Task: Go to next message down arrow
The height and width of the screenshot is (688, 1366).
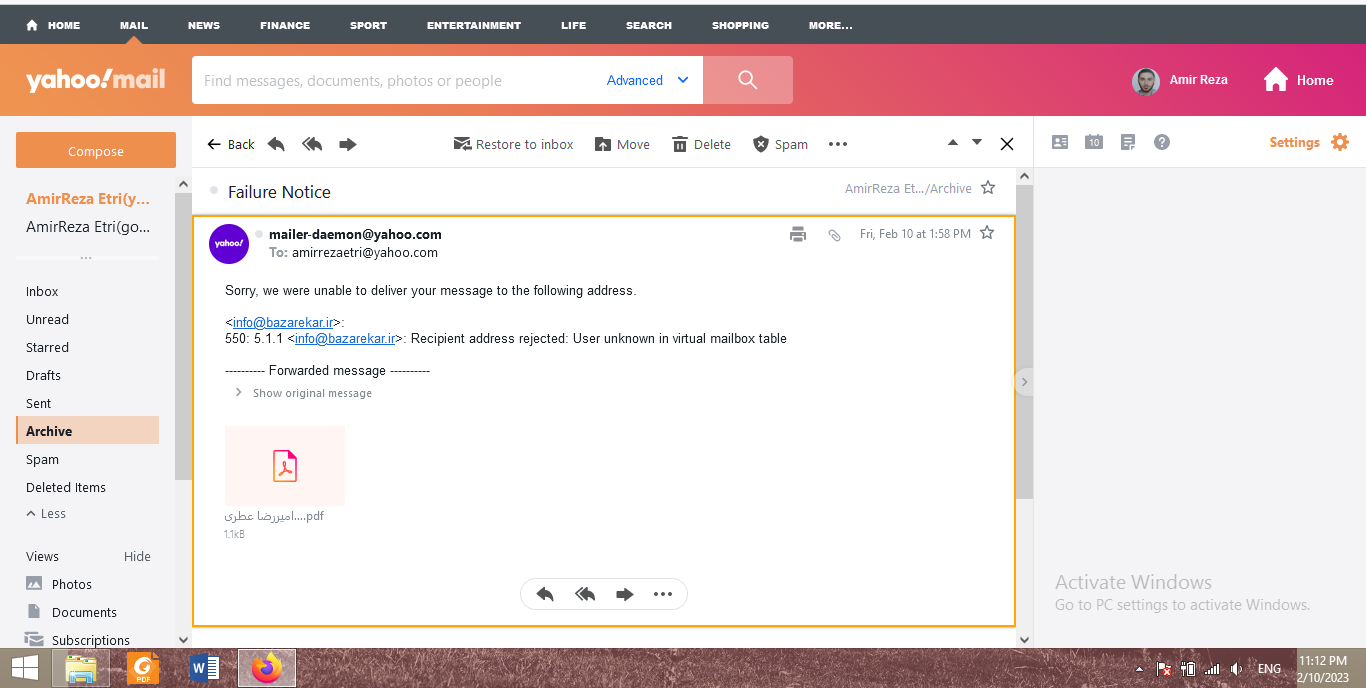Action: coord(977,142)
